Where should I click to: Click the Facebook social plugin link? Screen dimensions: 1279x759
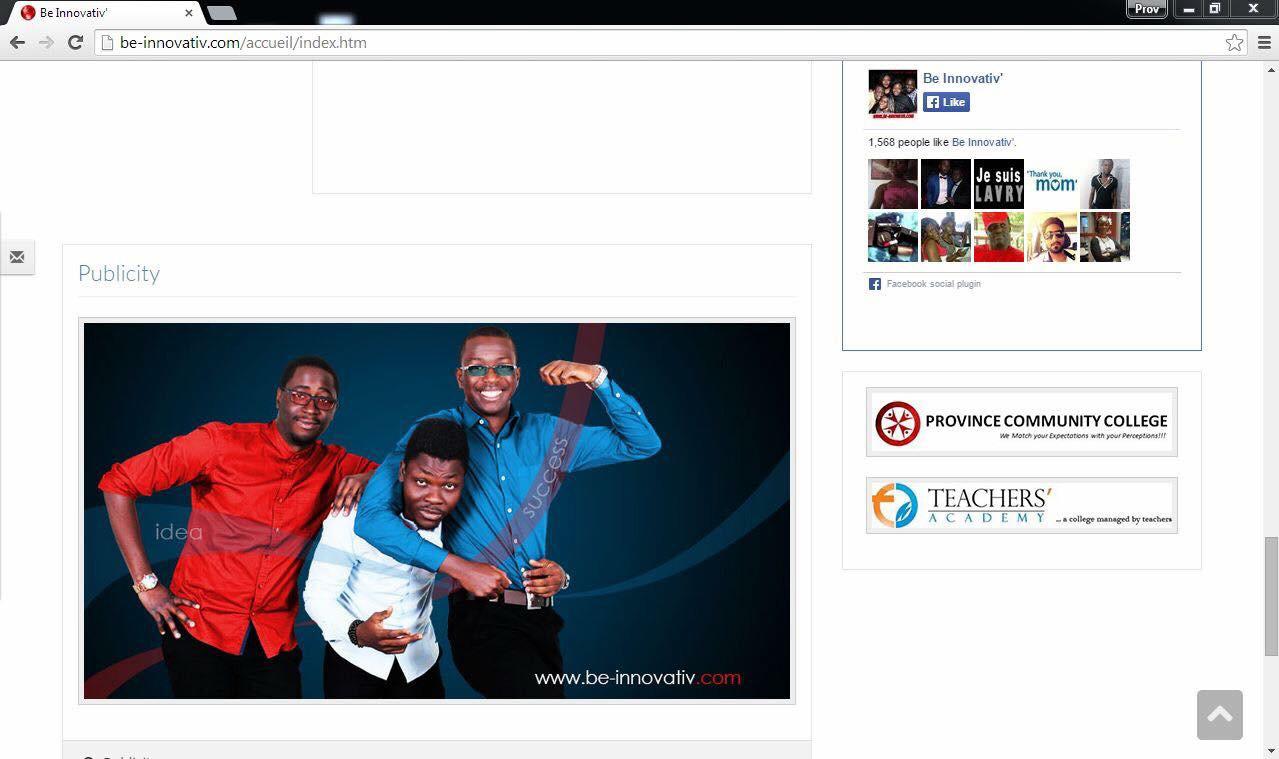tap(933, 284)
